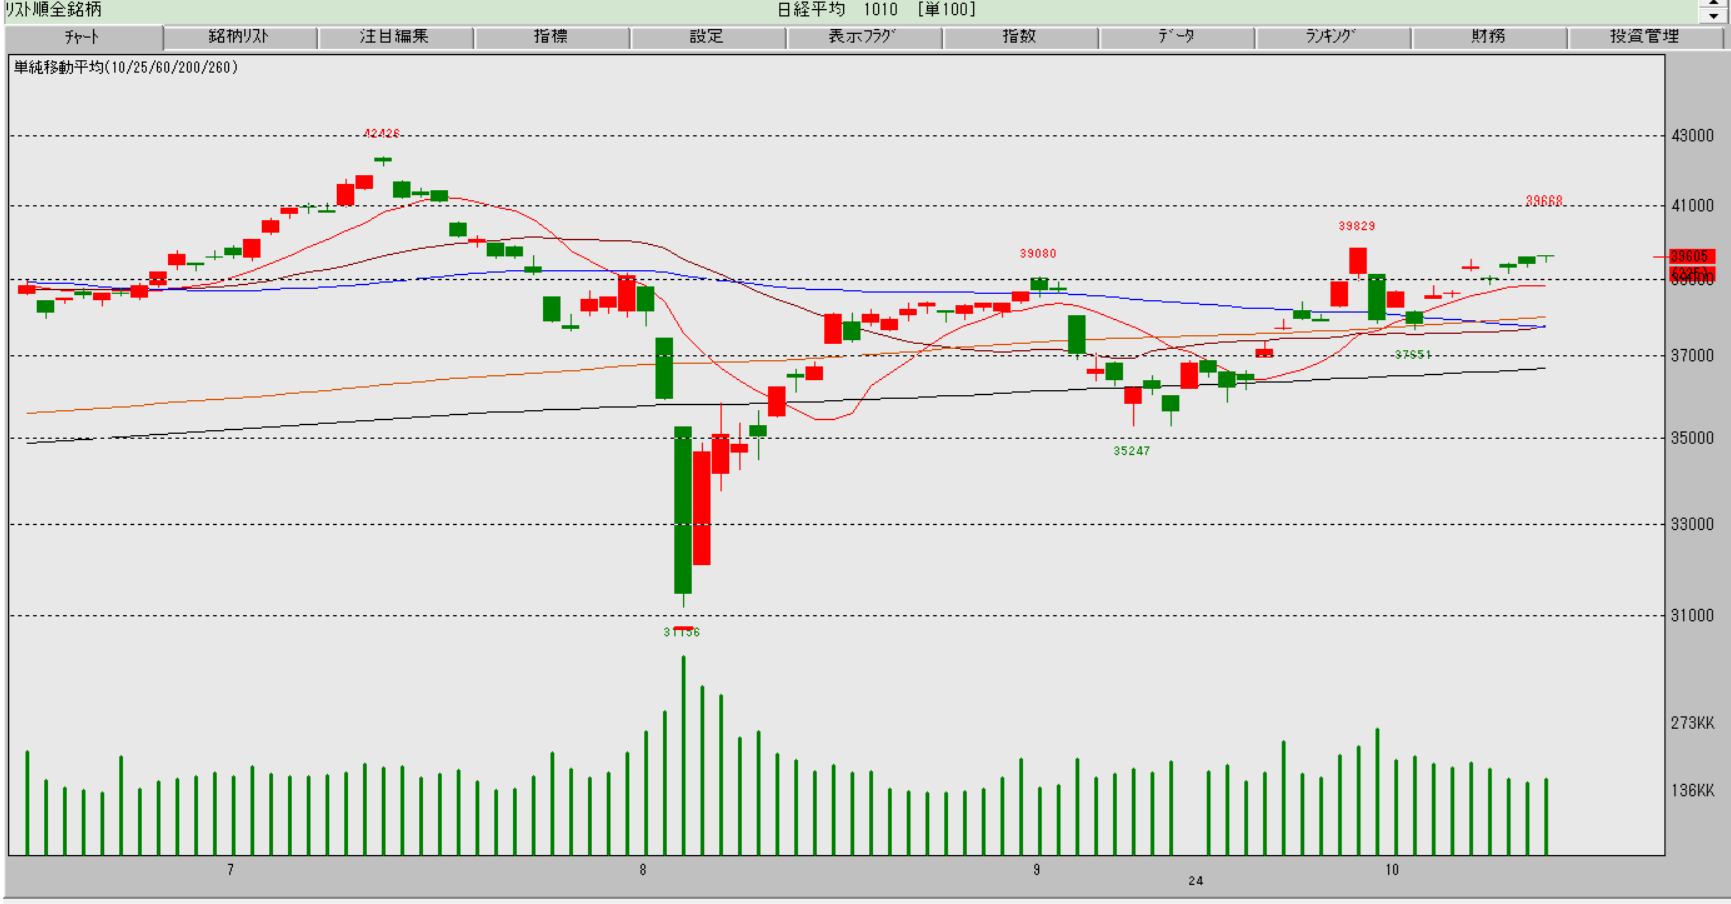The height and width of the screenshot is (904, 1731).
Task: Click the month 9 marker on time axis
Action: point(1037,870)
